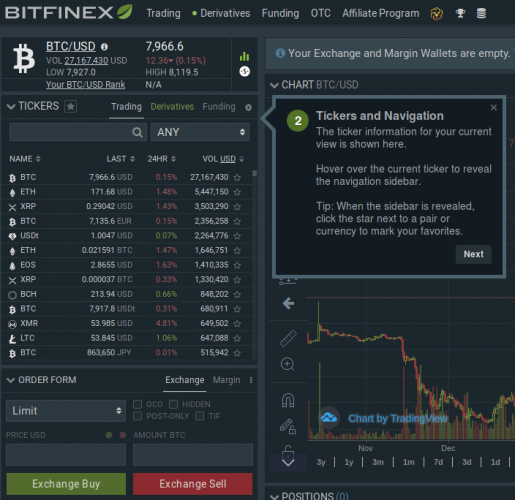Sort tickers by VOL USD column
This screenshot has height=500, width=515.
pos(223,159)
